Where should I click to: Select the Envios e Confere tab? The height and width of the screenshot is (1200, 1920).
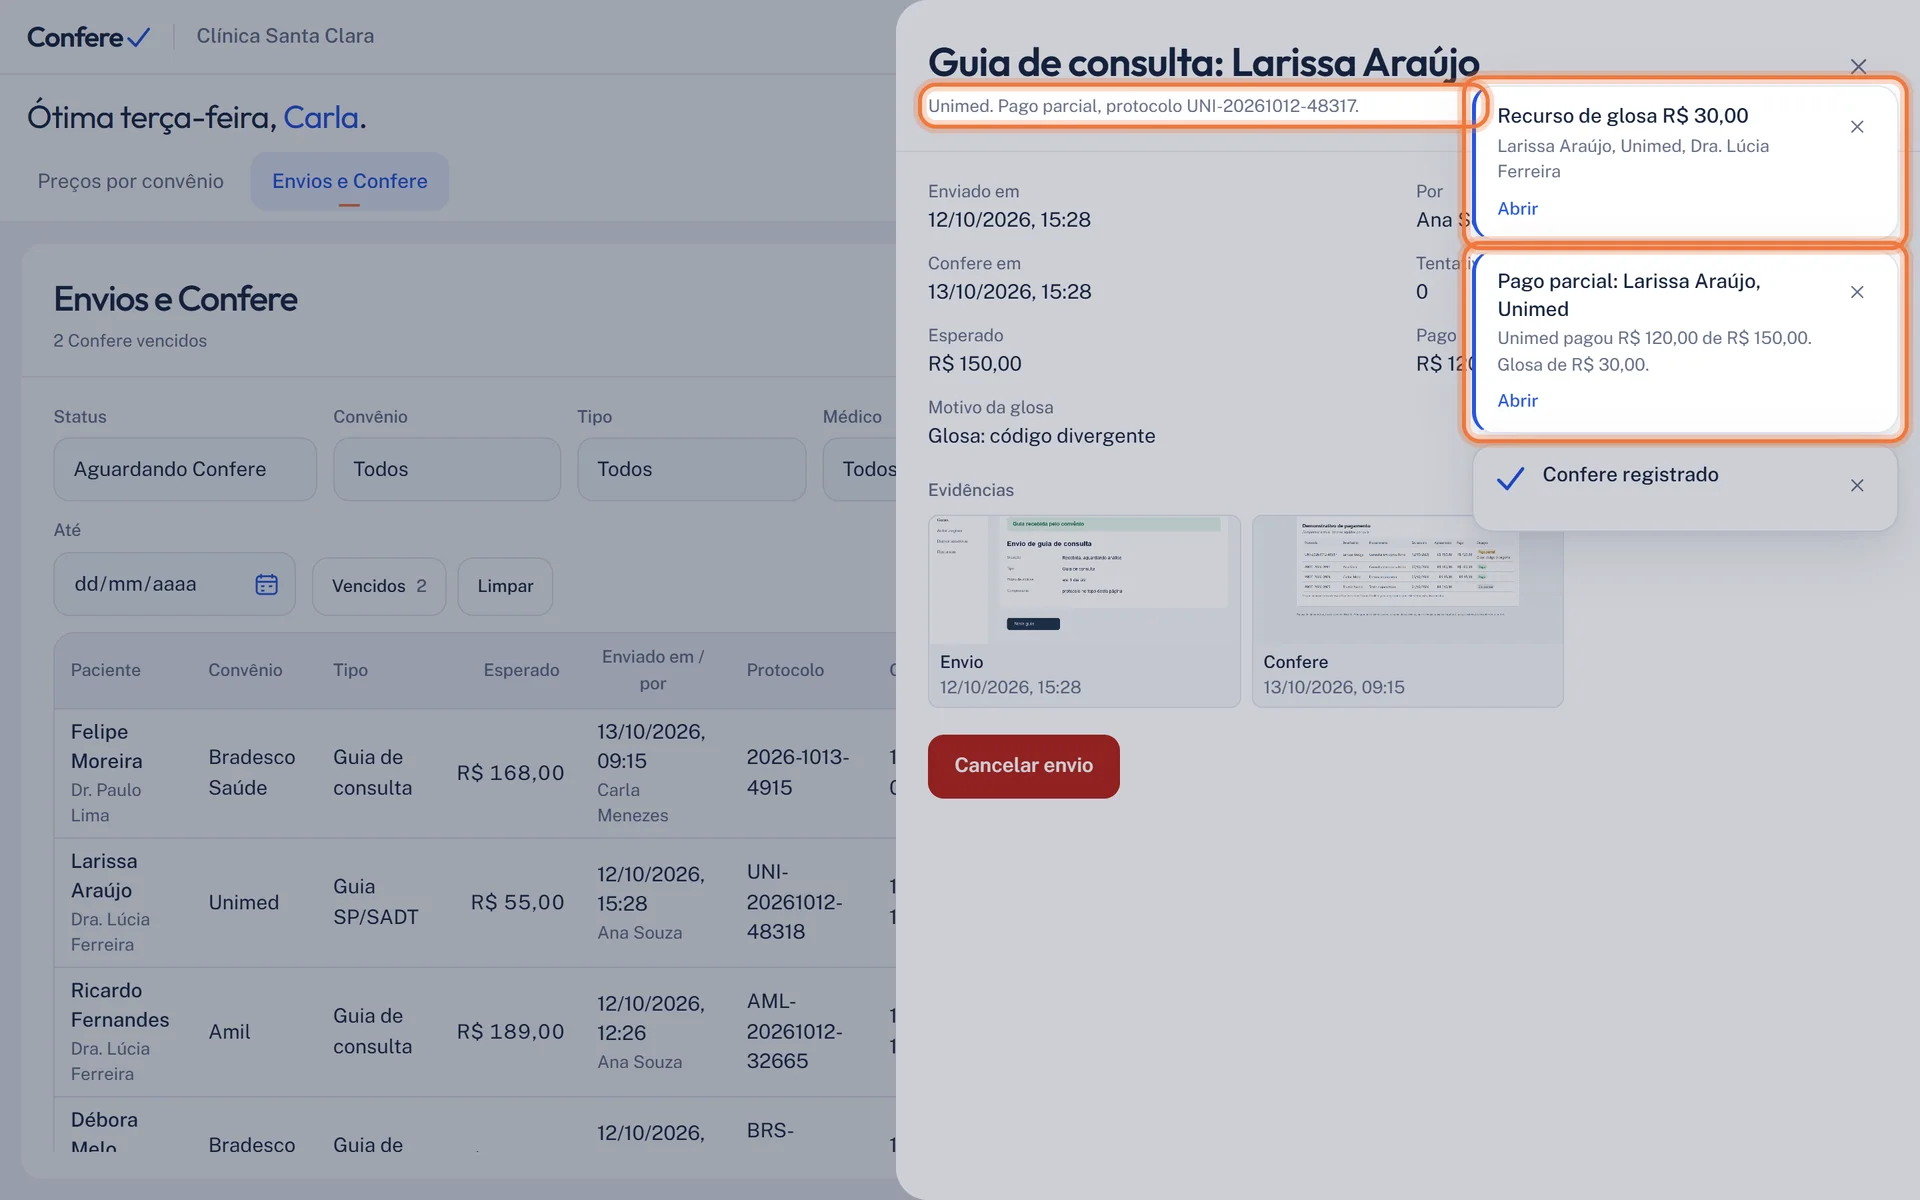coord(349,181)
